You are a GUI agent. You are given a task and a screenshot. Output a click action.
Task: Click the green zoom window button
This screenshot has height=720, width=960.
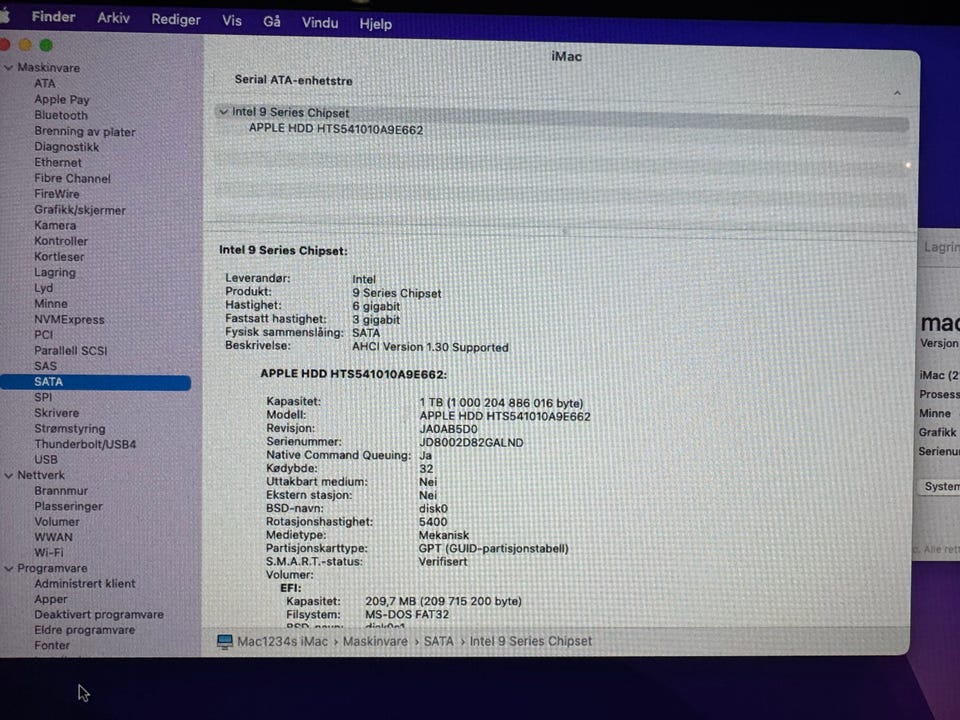(x=46, y=45)
